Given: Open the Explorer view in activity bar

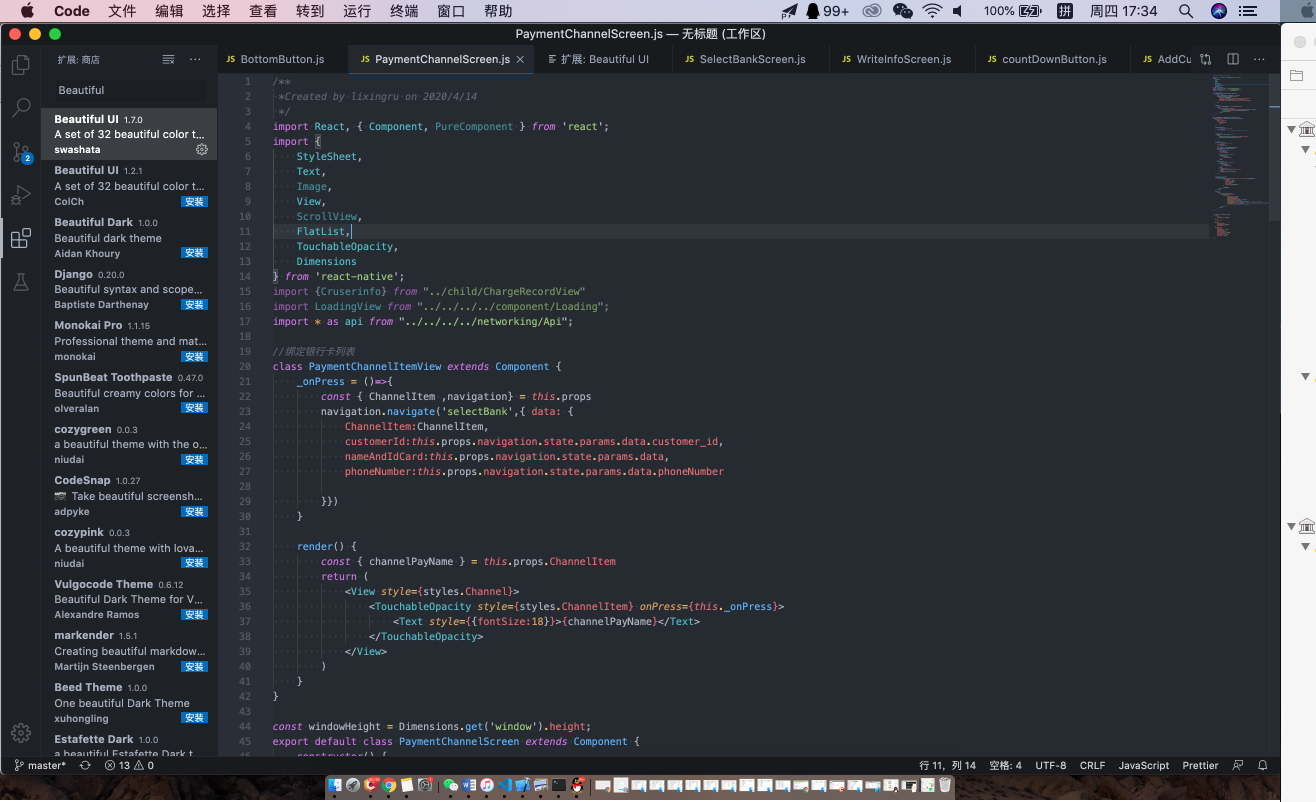Looking at the screenshot, I should click(20, 66).
